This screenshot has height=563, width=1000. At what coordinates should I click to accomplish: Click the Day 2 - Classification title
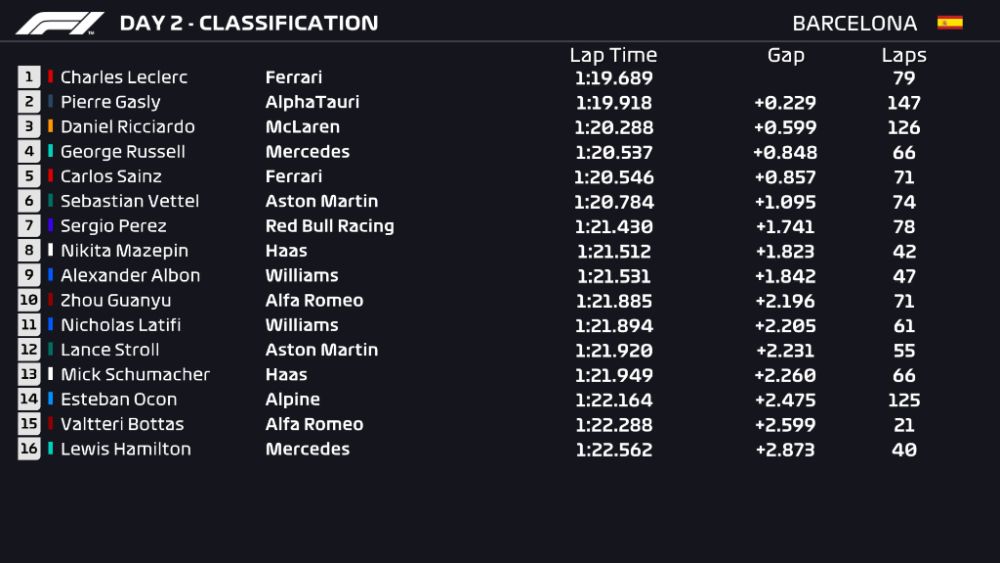tap(248, 23)
